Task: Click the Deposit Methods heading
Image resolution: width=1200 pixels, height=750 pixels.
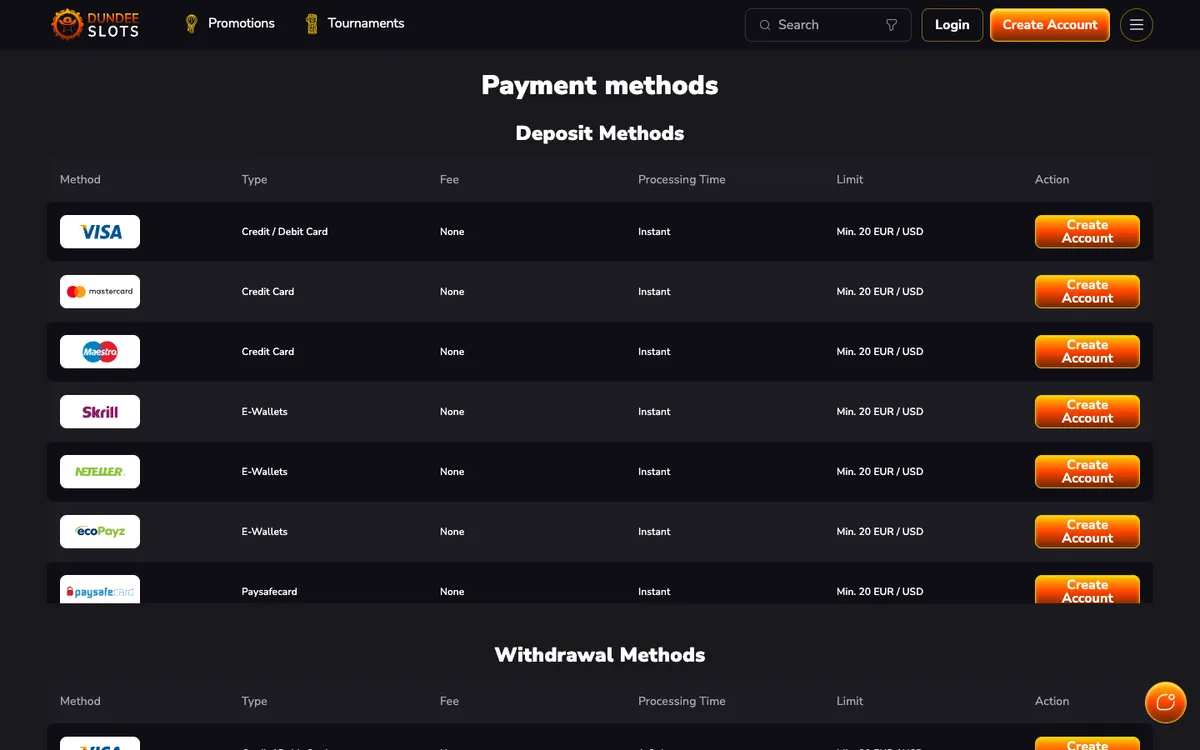Action: tap(600, 133)
